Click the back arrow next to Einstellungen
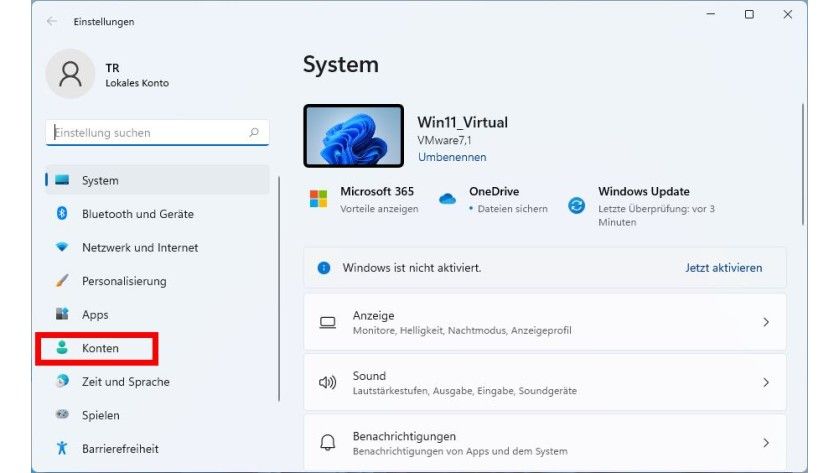This screenshot has height=473, width=840. [51, 21]
